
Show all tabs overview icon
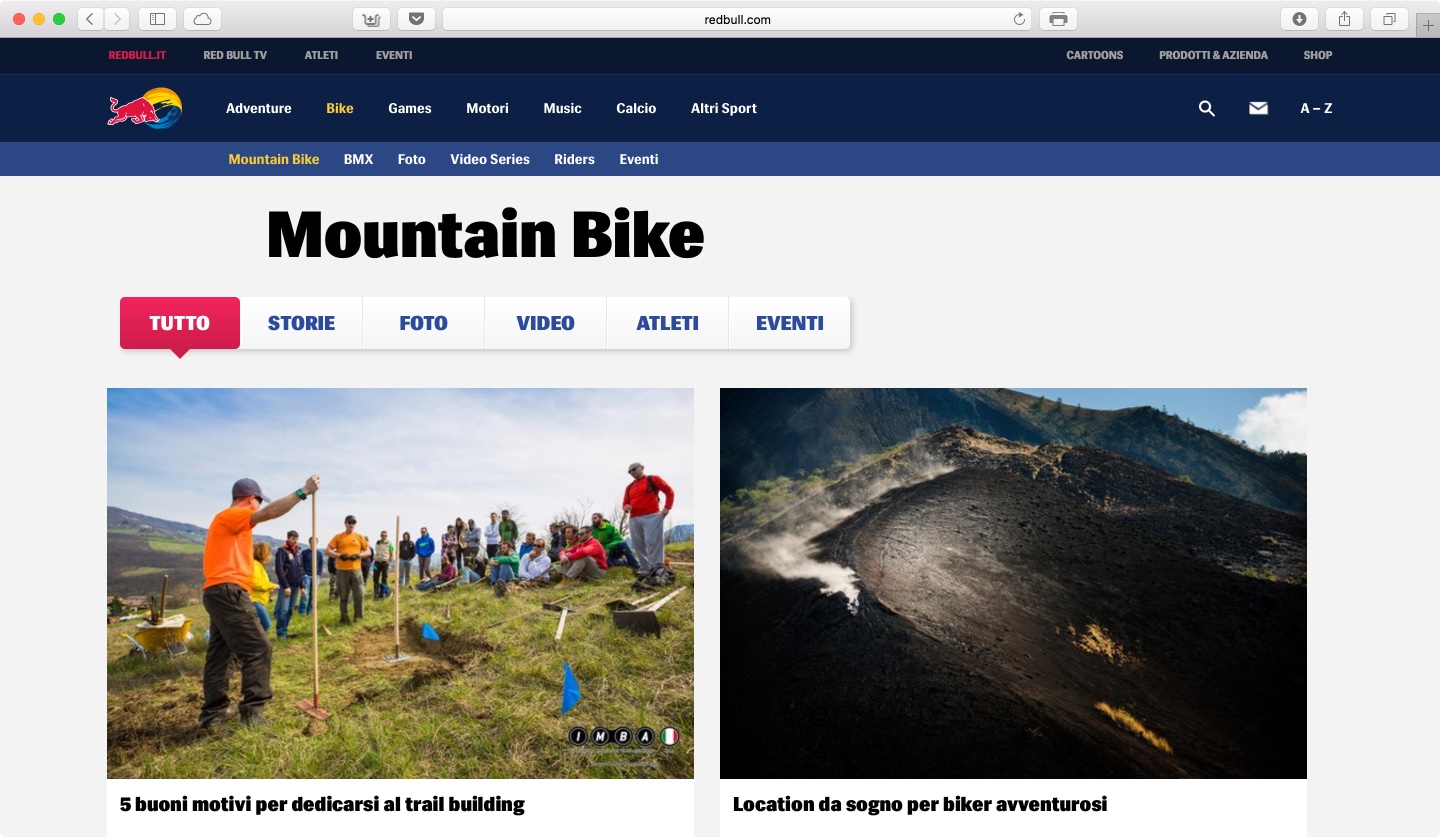(1390, 19)
